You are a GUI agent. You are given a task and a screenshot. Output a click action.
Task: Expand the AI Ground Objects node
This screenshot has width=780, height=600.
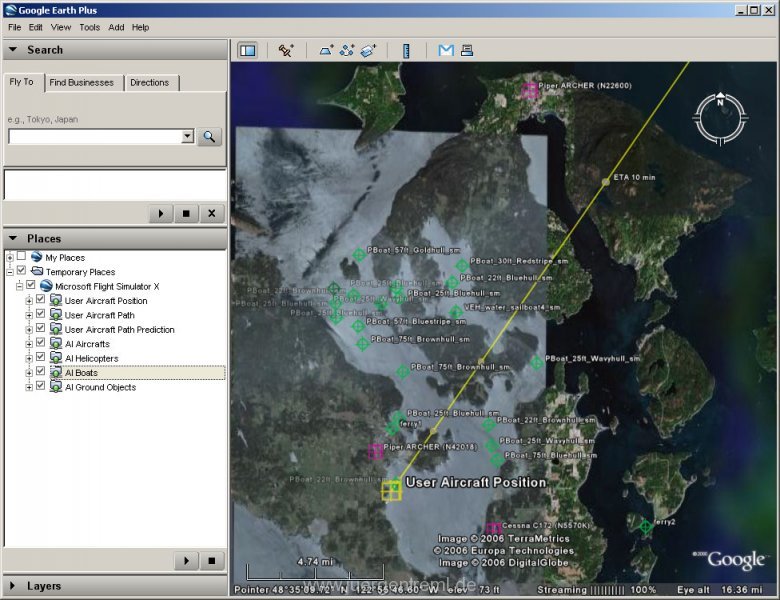click(x=29, y=388)
